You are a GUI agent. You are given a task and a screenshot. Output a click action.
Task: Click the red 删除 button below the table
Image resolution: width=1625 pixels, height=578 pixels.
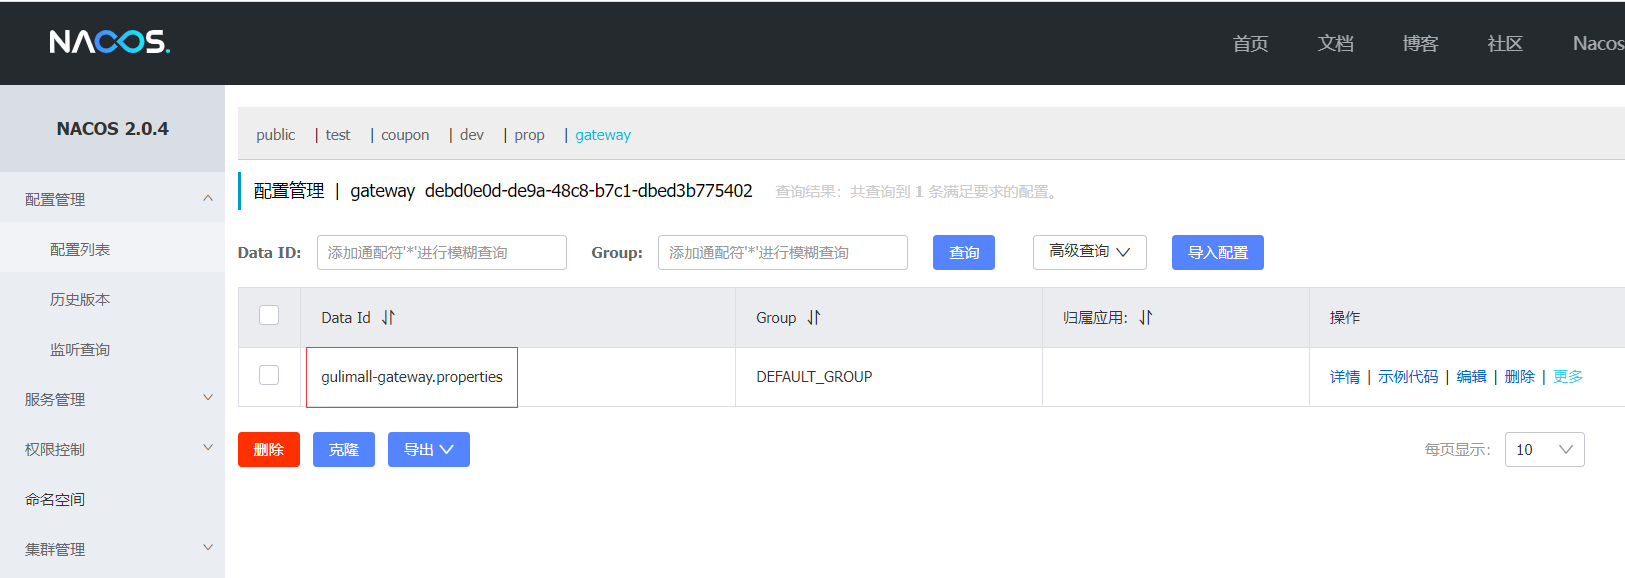[269, 449]
